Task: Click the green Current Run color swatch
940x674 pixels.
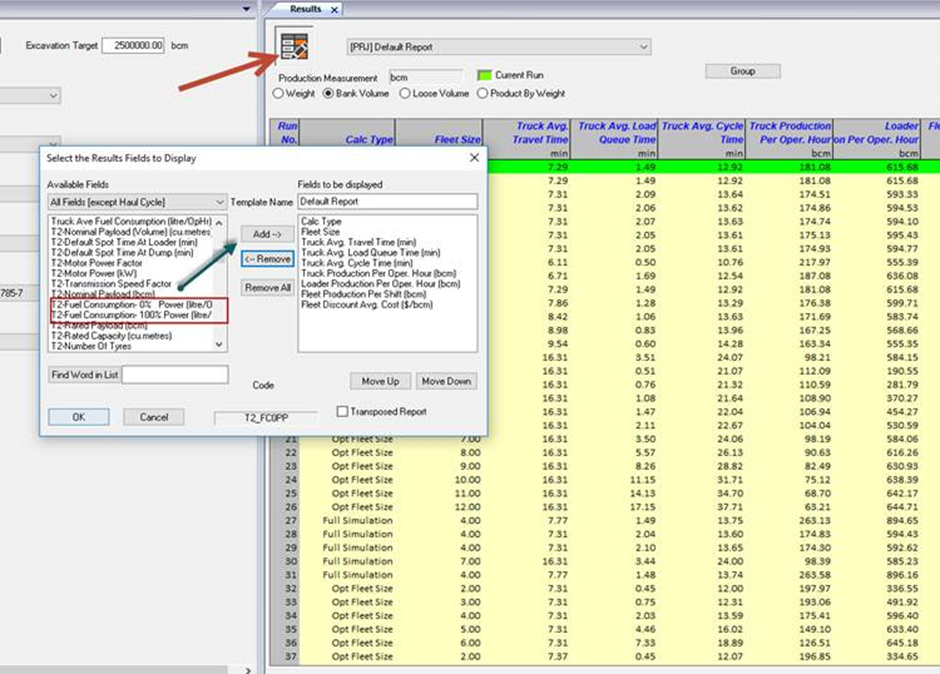Action: tap(484, 75)
